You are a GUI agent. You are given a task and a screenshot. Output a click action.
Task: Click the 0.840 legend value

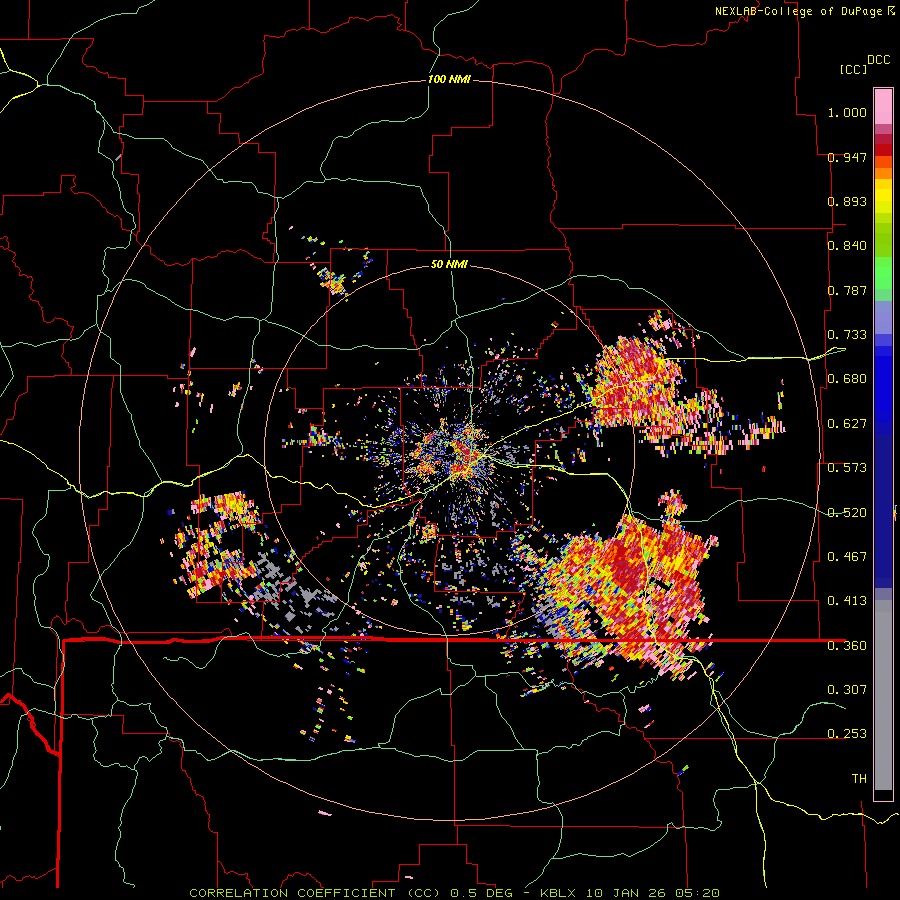click(847, 246)
